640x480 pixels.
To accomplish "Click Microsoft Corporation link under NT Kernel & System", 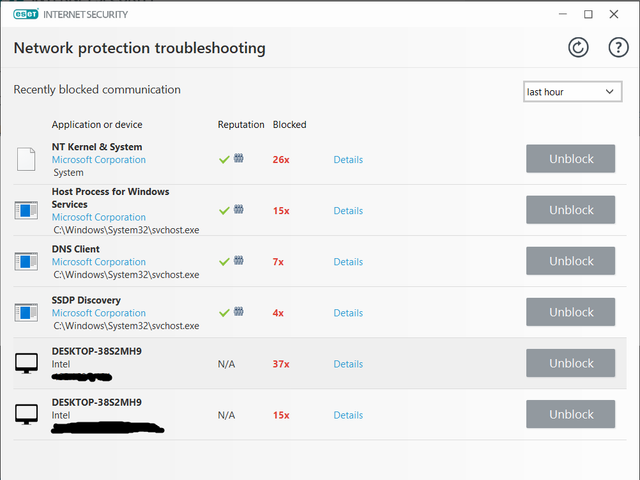I will tap(98, 160).
